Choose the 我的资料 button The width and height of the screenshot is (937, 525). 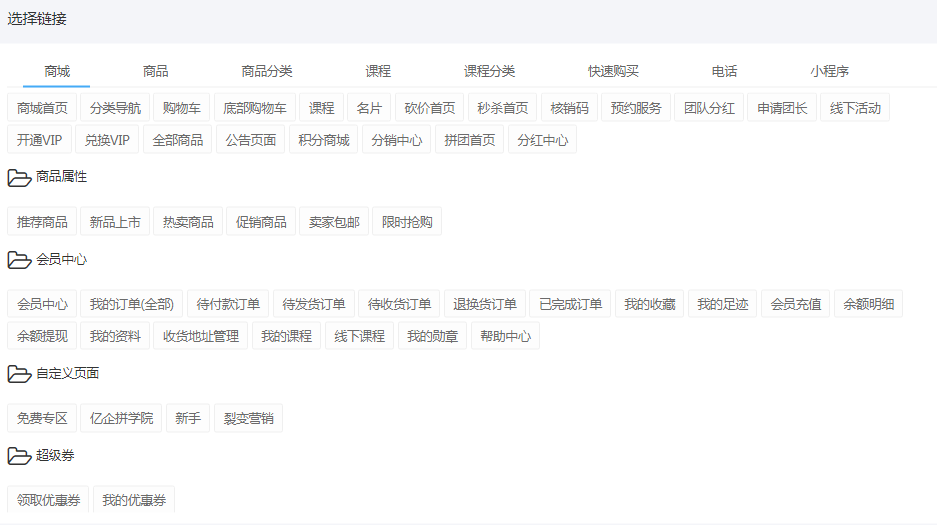[x=115, y=336]
